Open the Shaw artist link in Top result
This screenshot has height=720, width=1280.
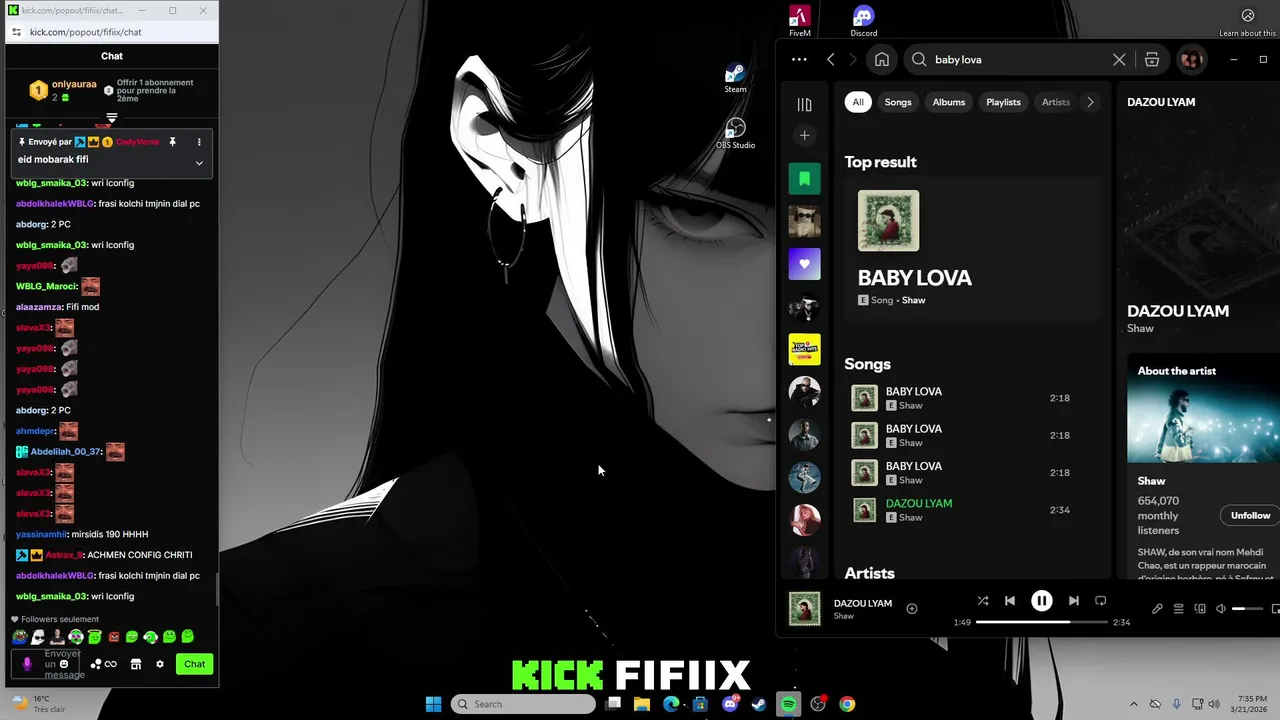914,300
